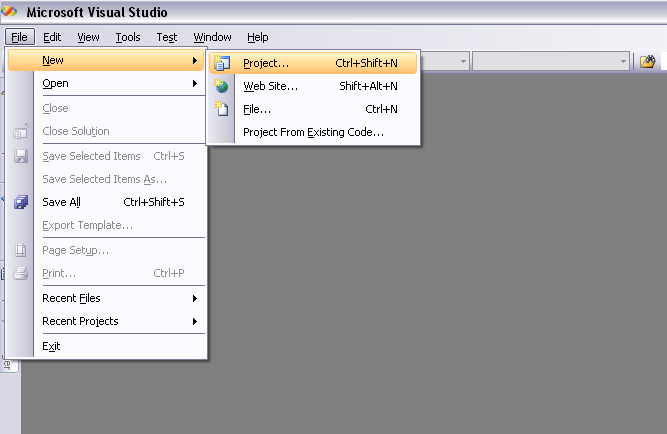Viewport: 667px width, 434px height.
Task: Choose Project From Existing Code
Action: 313,132
